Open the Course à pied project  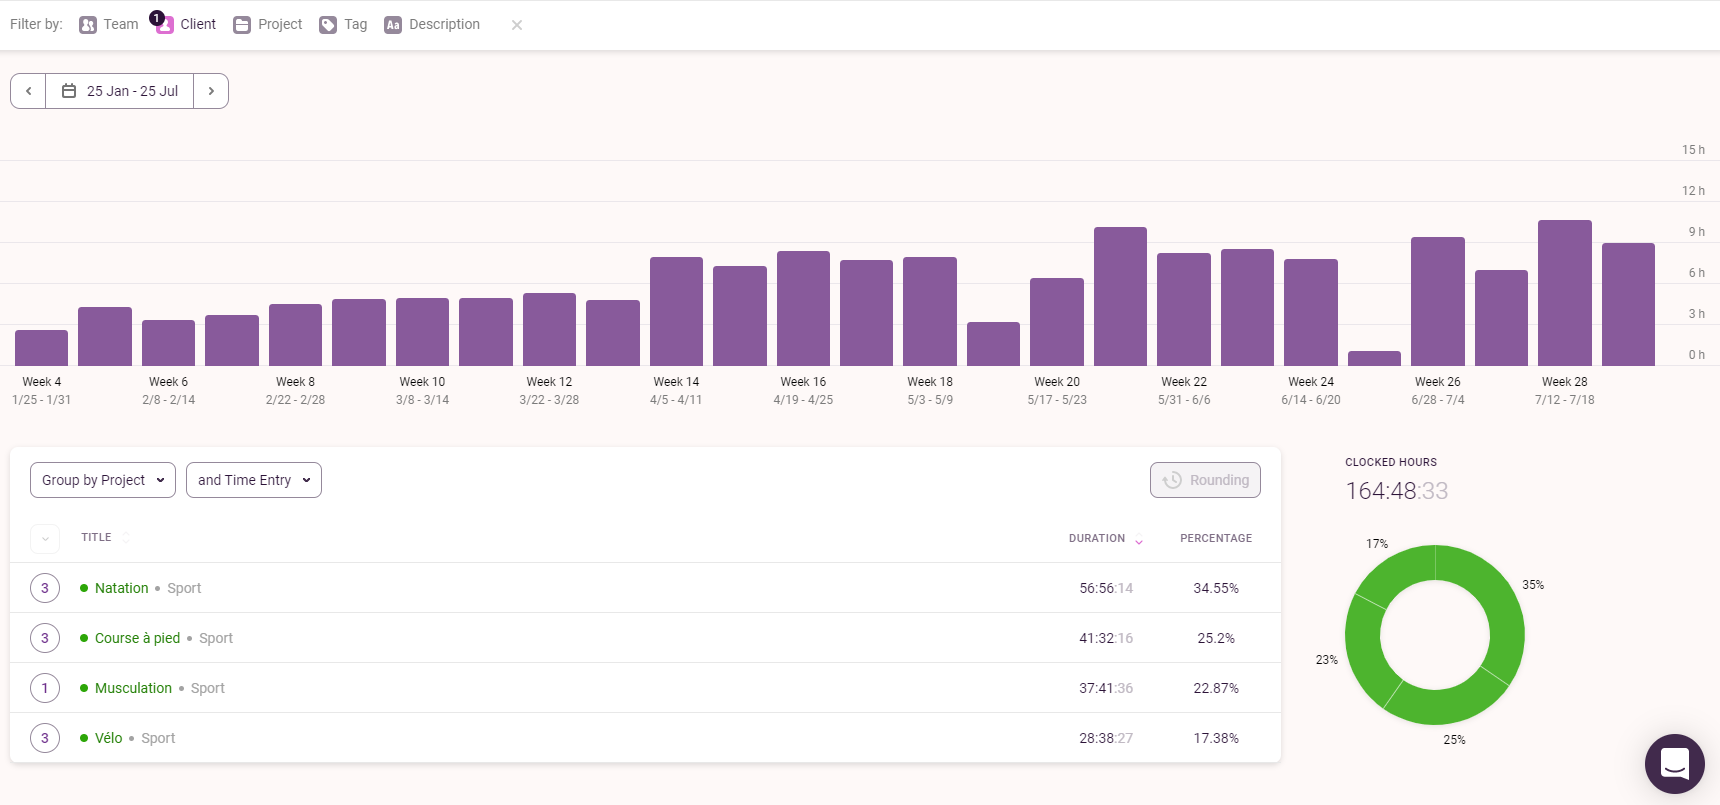(x=137, y=638)
